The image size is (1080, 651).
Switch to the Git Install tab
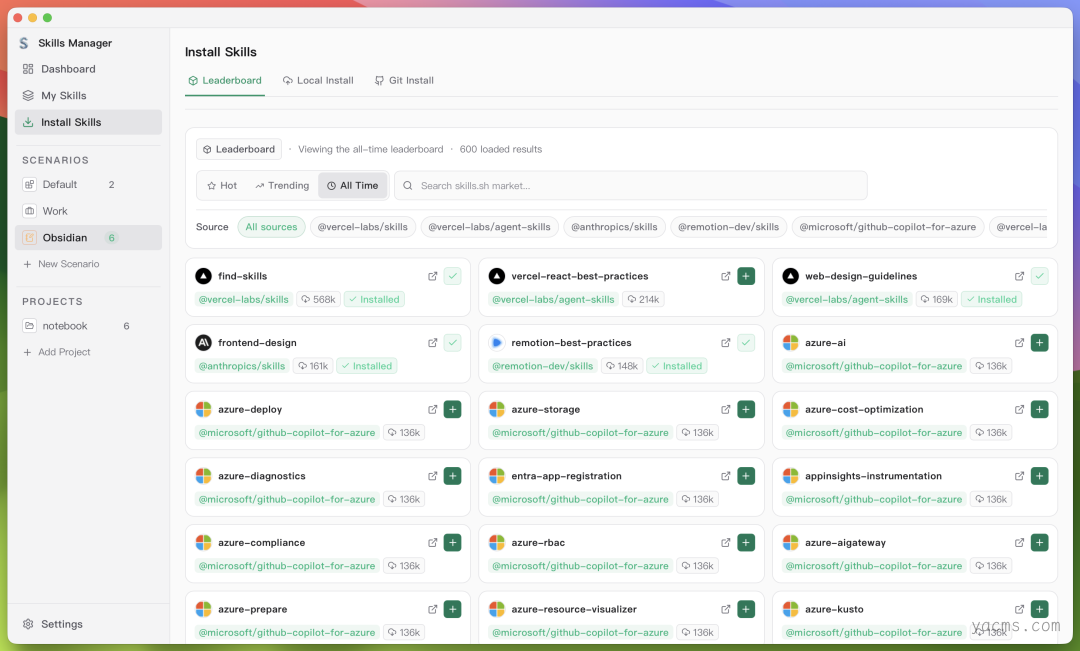click(x=404, y=81)
